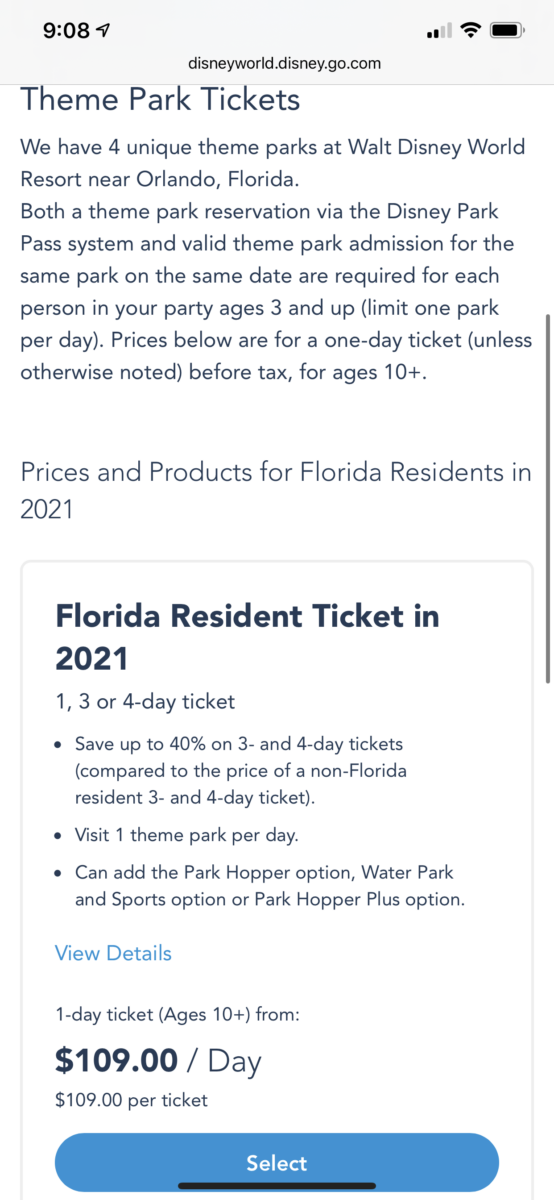
Task: Tap the 9:08 clock in status bar
Action: tap(67, 31)
